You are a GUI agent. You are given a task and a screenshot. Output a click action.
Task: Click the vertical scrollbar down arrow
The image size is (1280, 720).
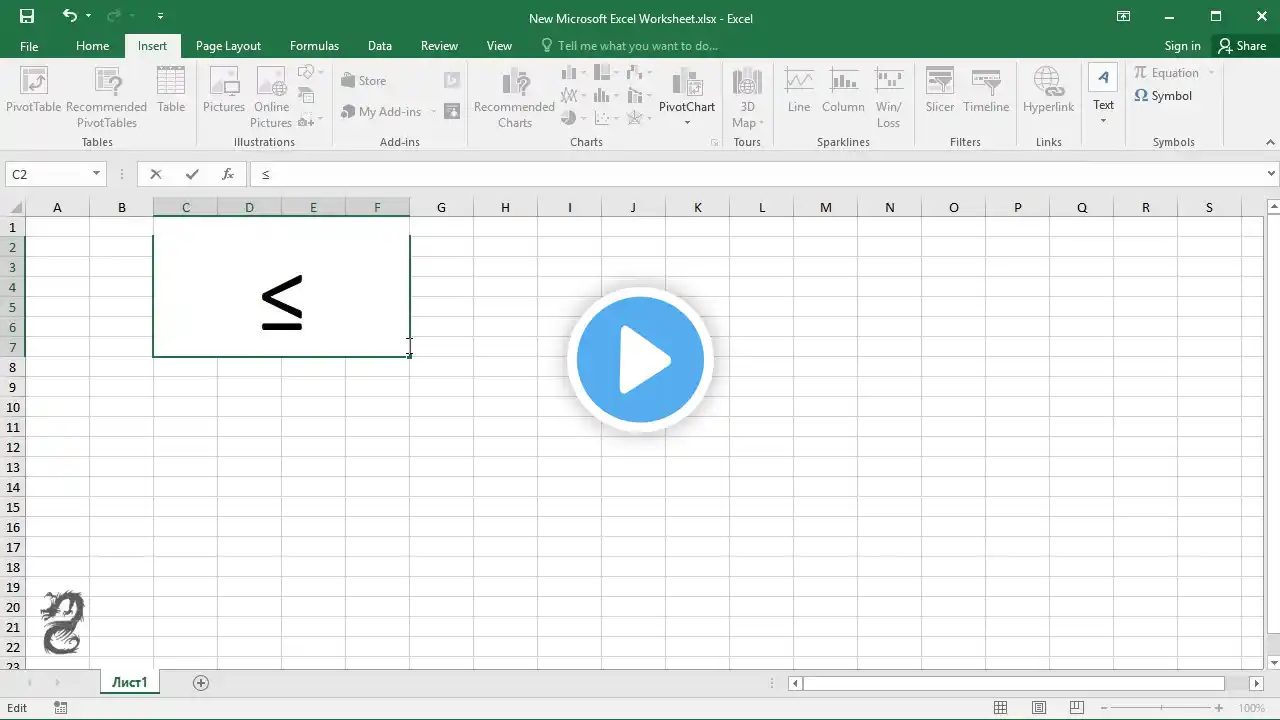1273,663
